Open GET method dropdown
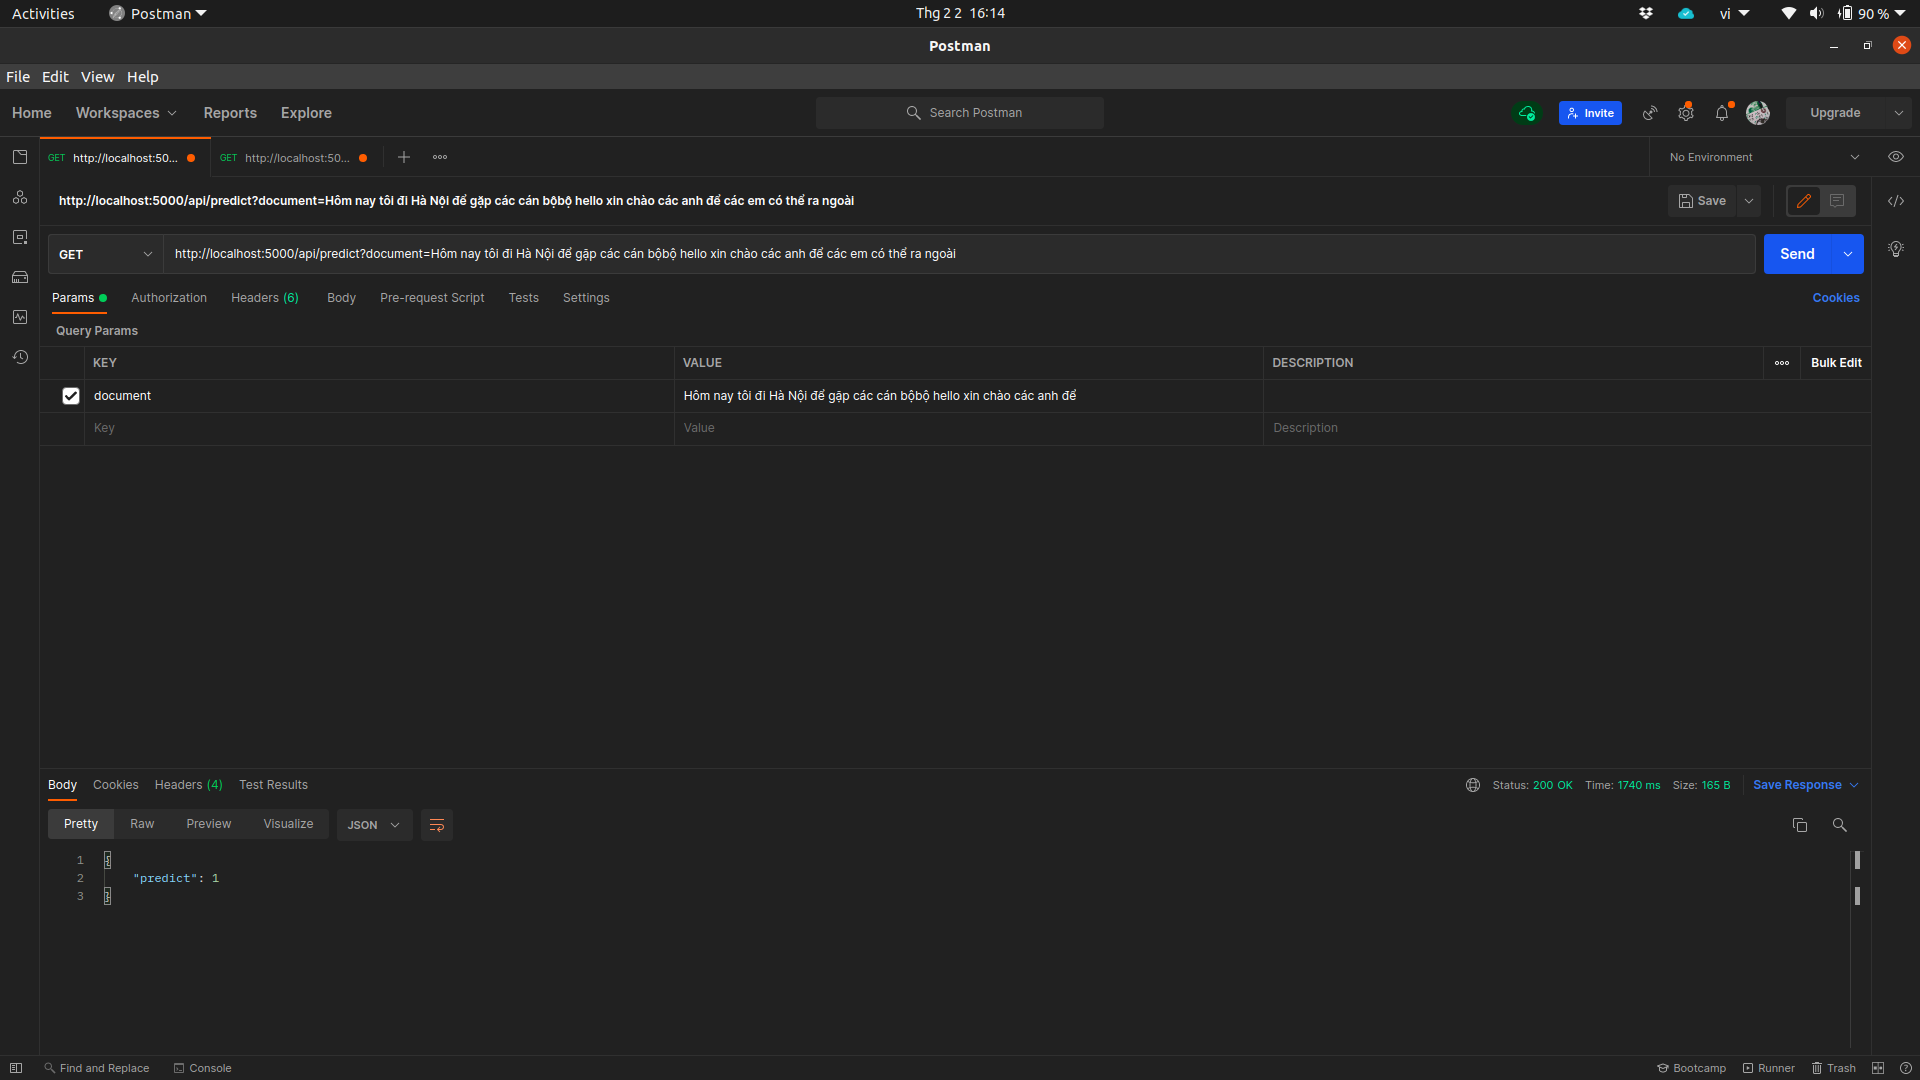The width and height of the screenshot is (1920, 1080). [105, 254]
